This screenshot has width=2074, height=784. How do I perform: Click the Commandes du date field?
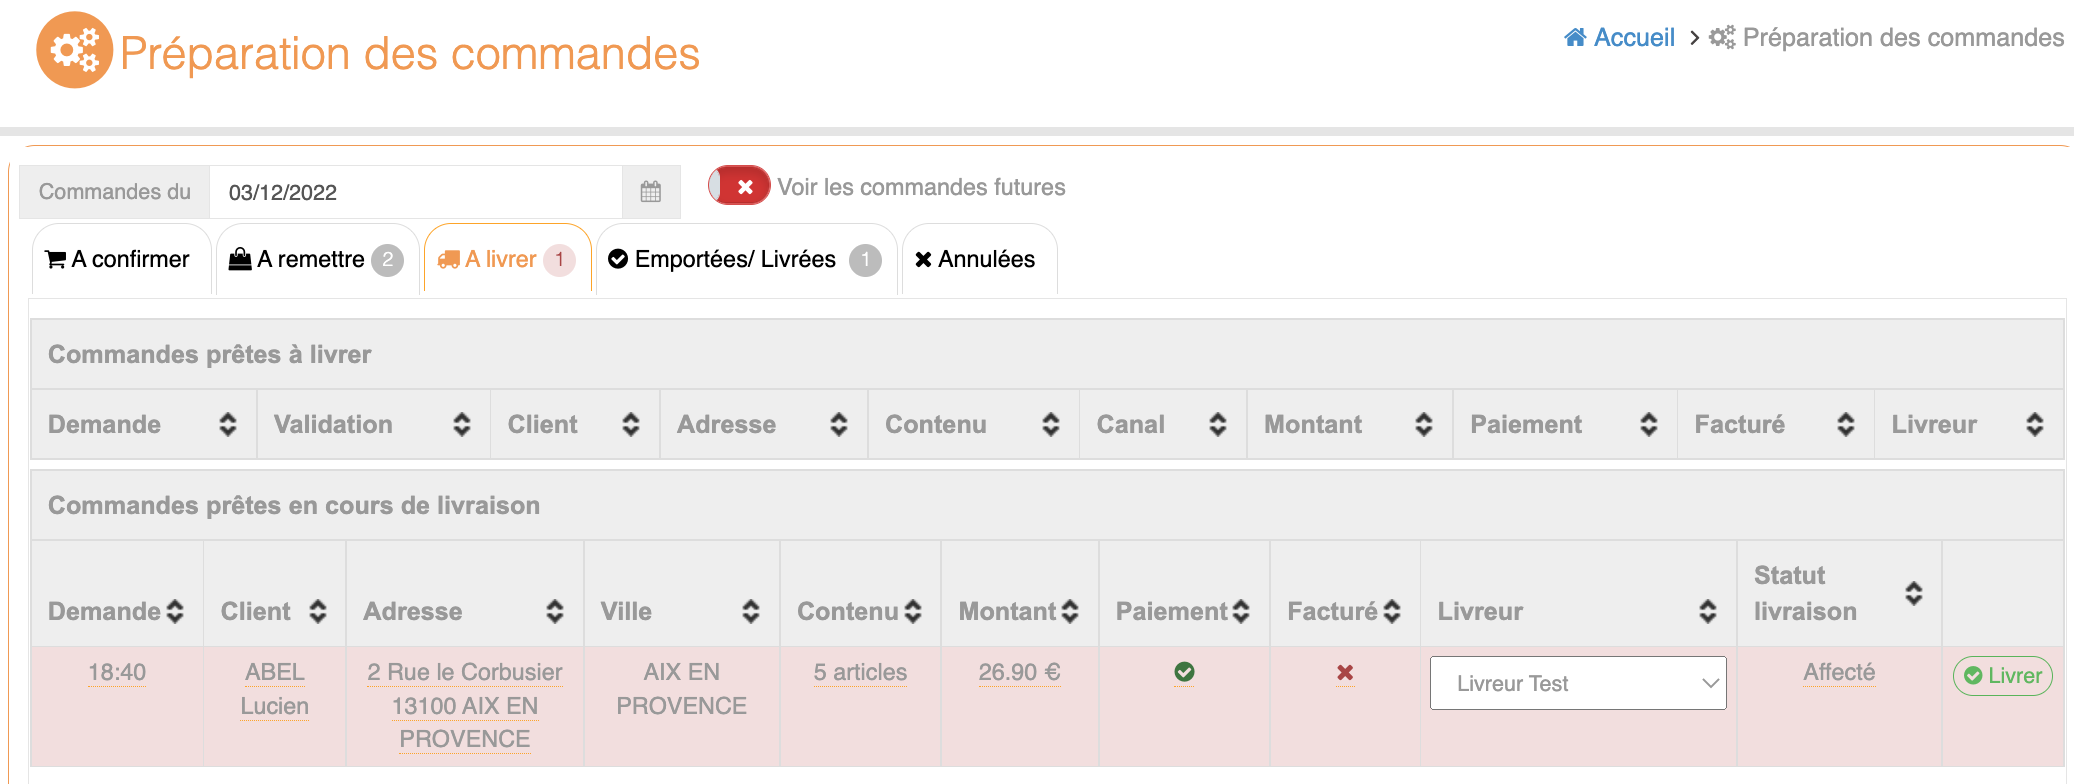click(x=415, y=192)
